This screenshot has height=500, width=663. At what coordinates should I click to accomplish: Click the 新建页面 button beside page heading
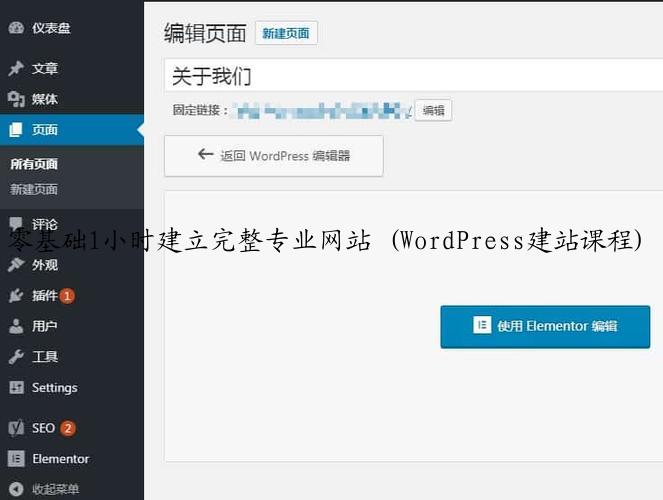pos(286,33)
